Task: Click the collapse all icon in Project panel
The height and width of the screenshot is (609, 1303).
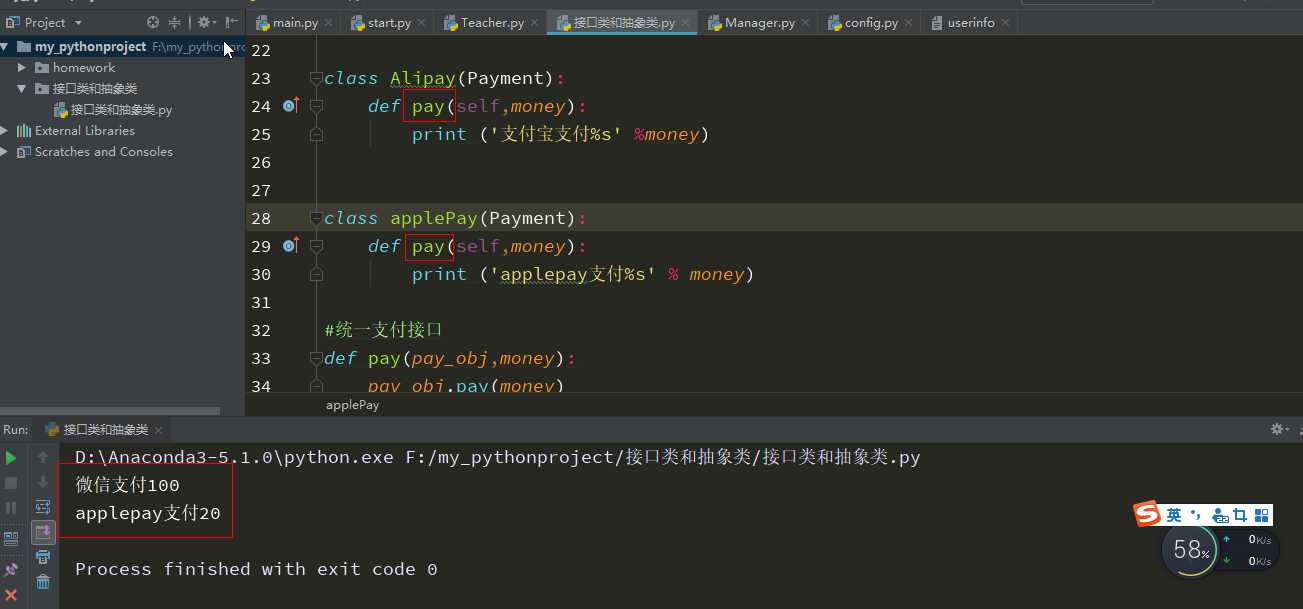Action: (175, 22)
